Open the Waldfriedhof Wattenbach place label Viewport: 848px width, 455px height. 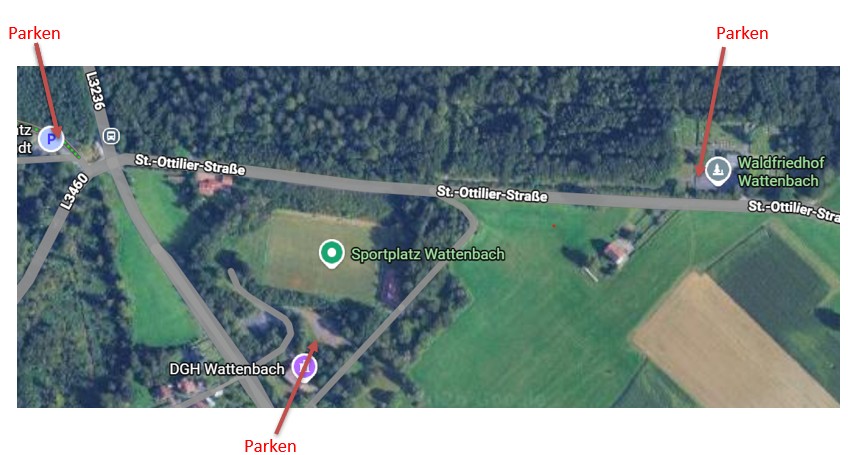[x=781, y=172]
